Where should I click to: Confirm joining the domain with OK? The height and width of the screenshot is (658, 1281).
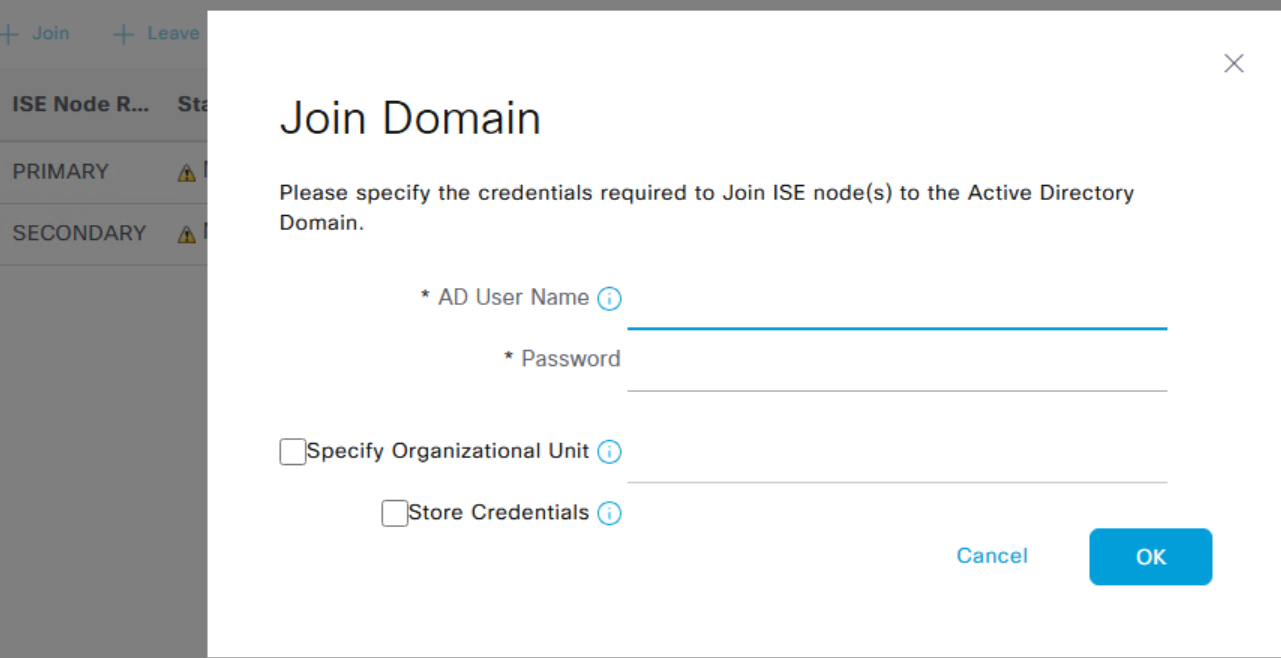pos(1150,556)
